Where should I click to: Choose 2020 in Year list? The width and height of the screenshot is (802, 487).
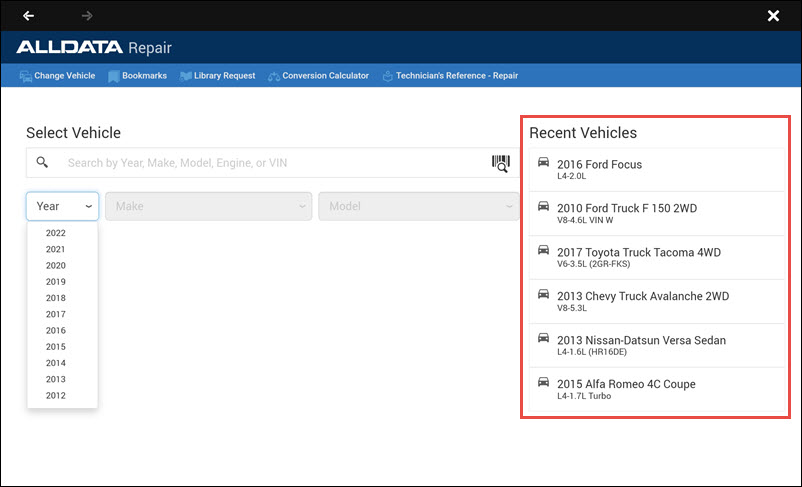coord(56,265)
